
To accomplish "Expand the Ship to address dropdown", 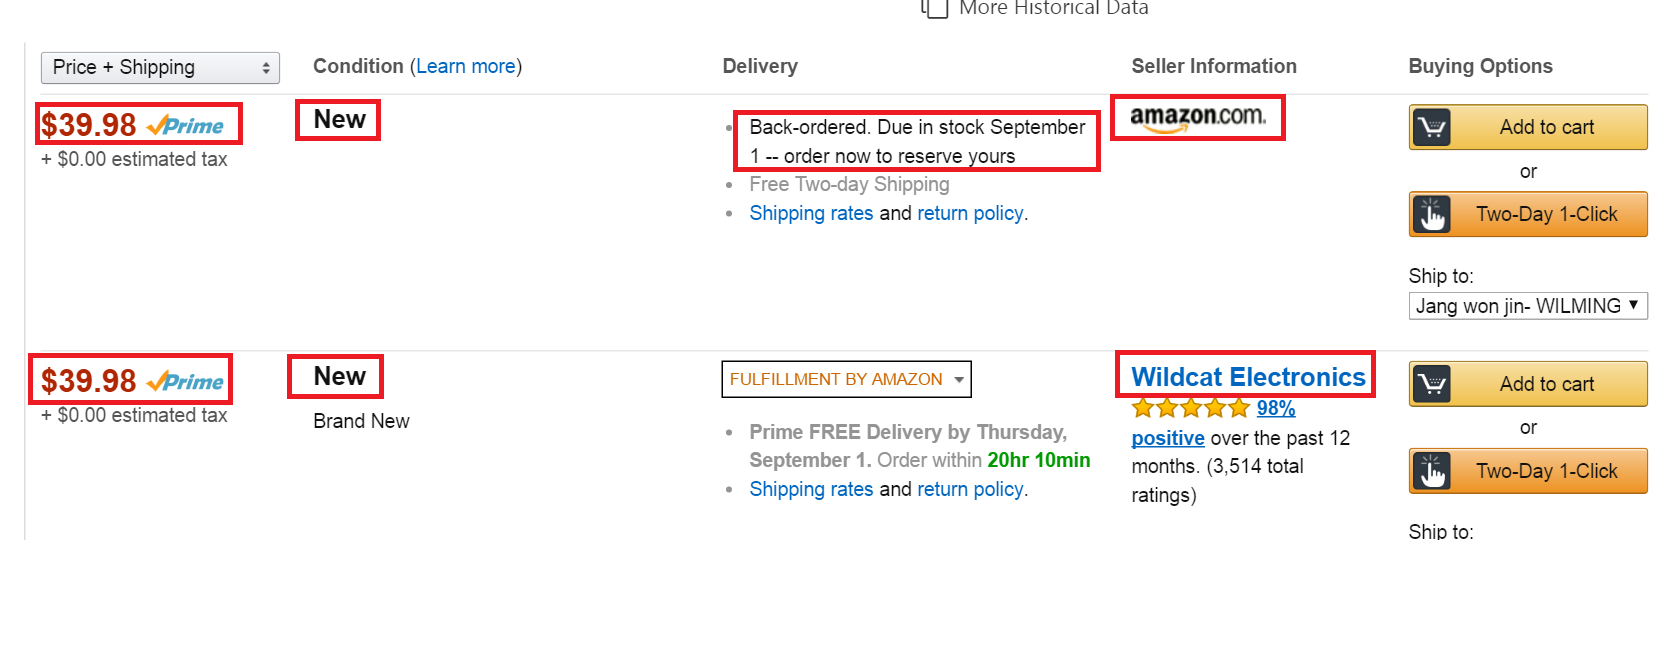I will [x=1527, y=306].
